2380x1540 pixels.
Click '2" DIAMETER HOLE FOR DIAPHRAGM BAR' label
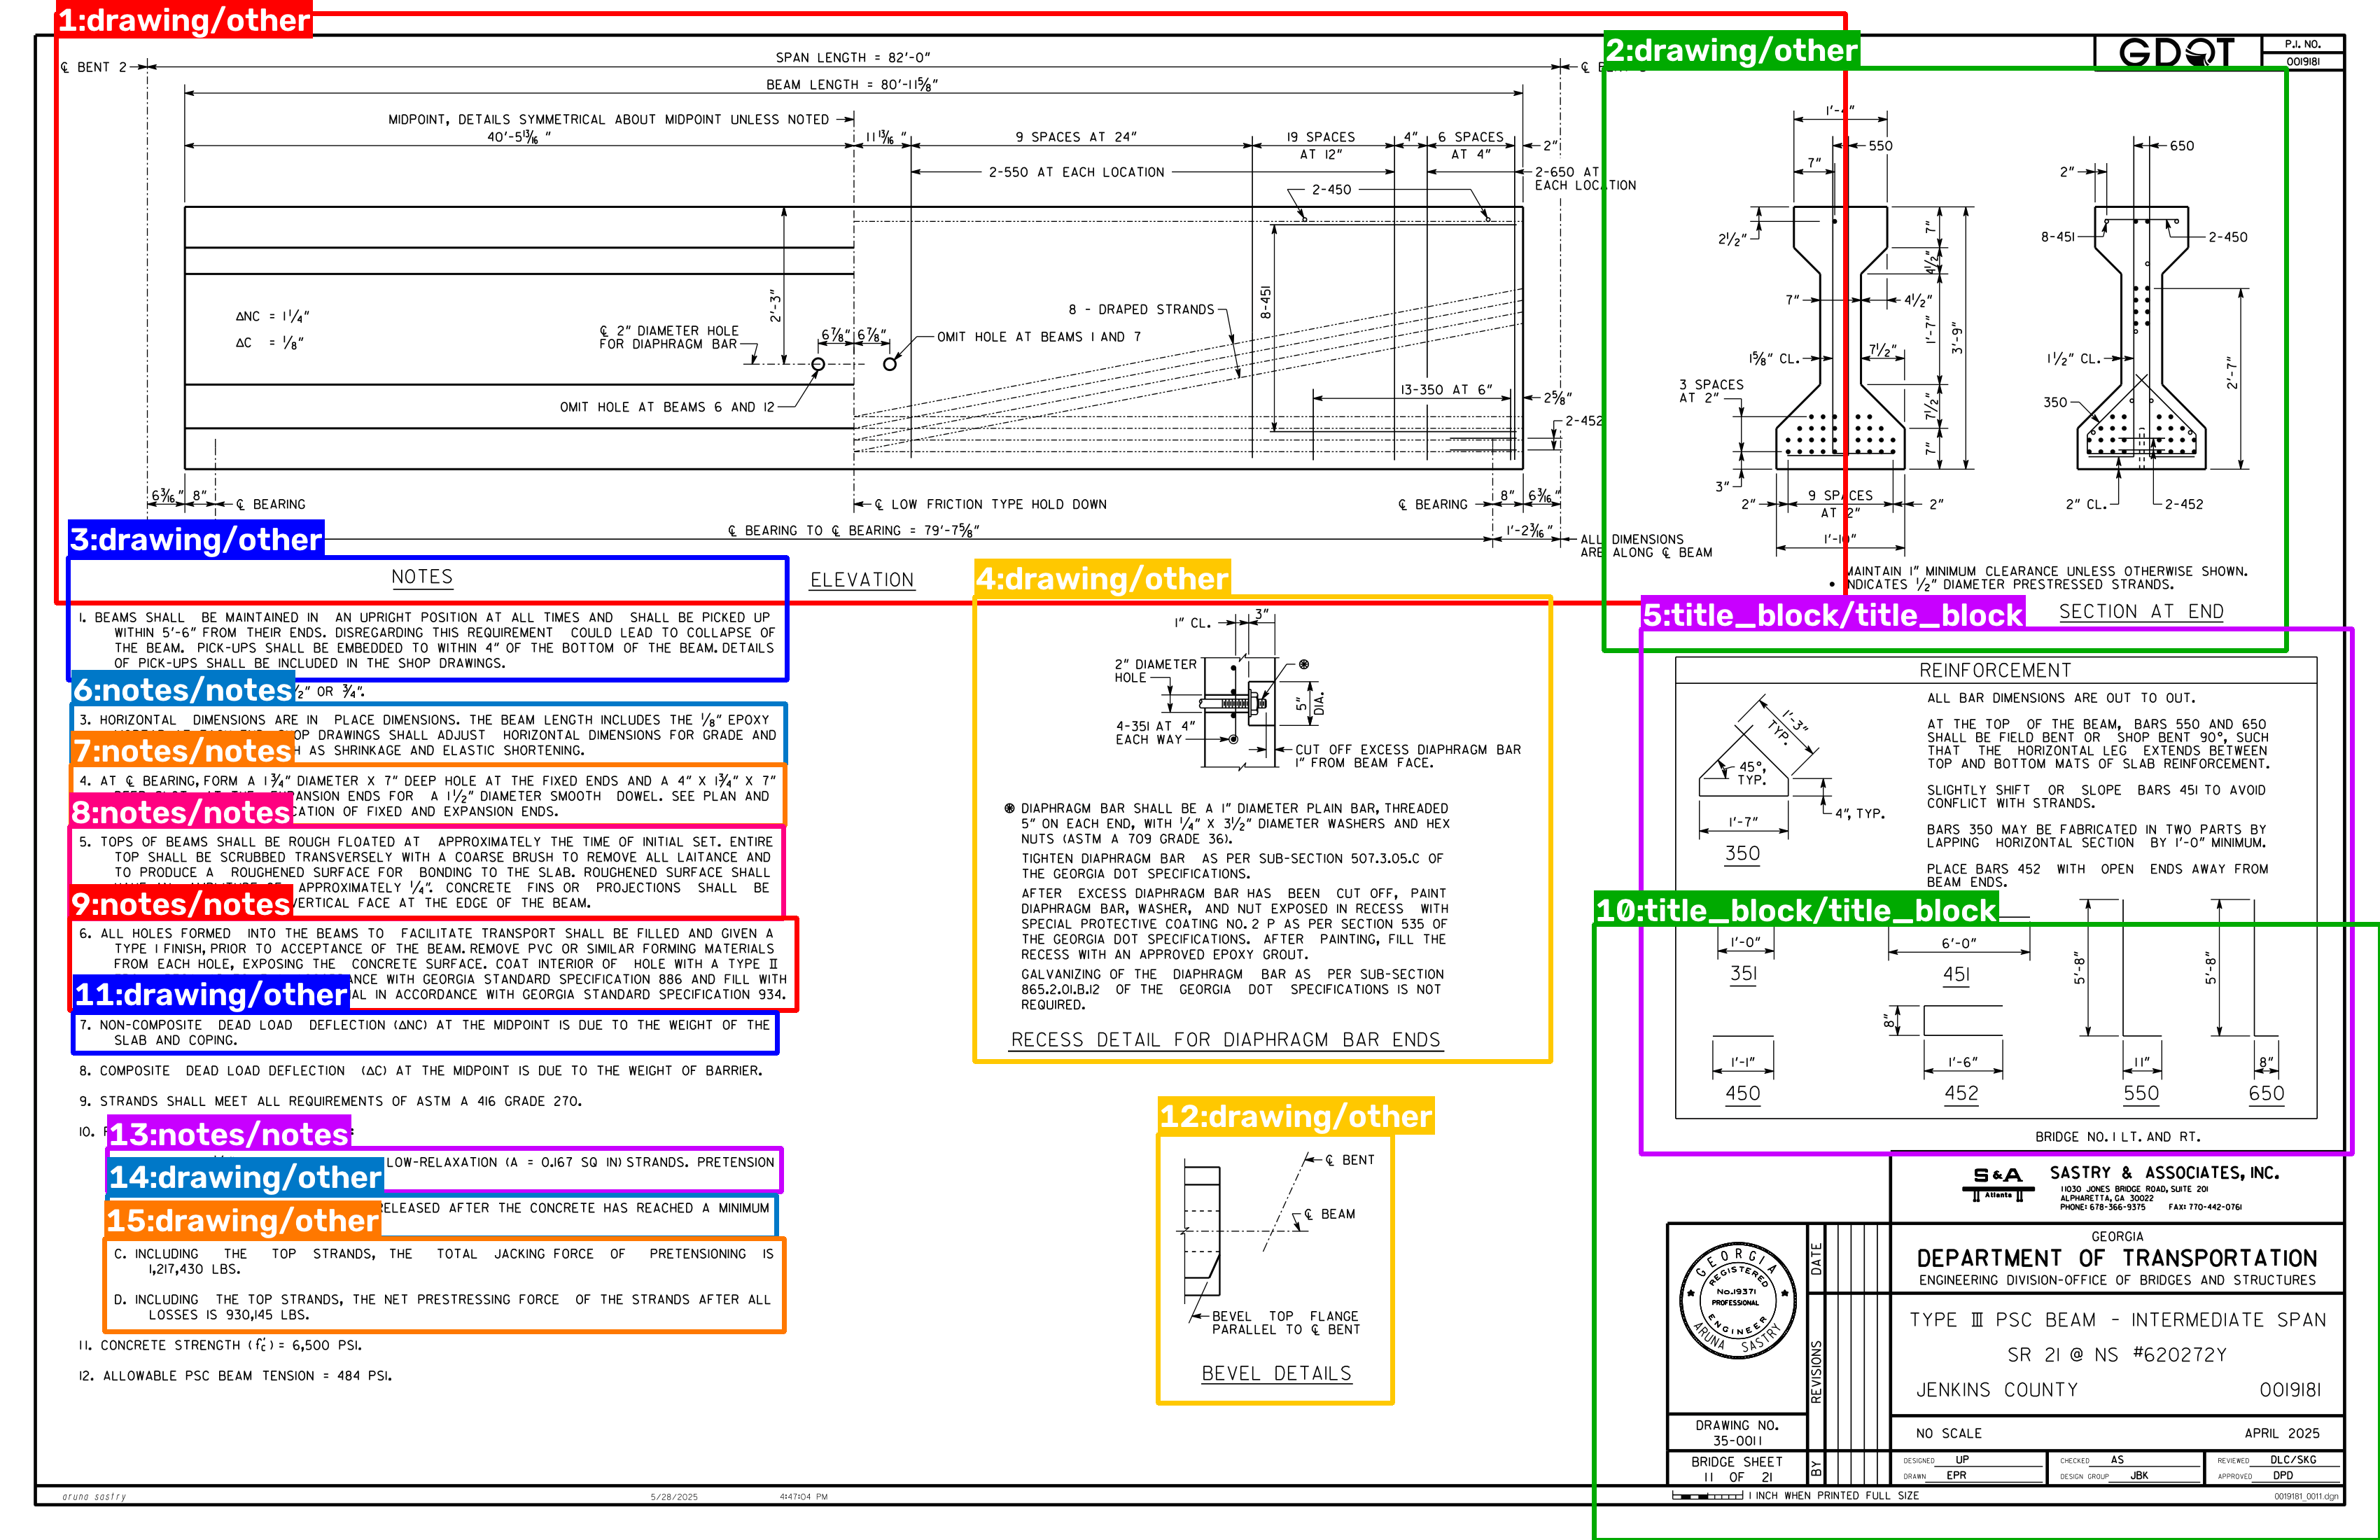tap(669, 337)
